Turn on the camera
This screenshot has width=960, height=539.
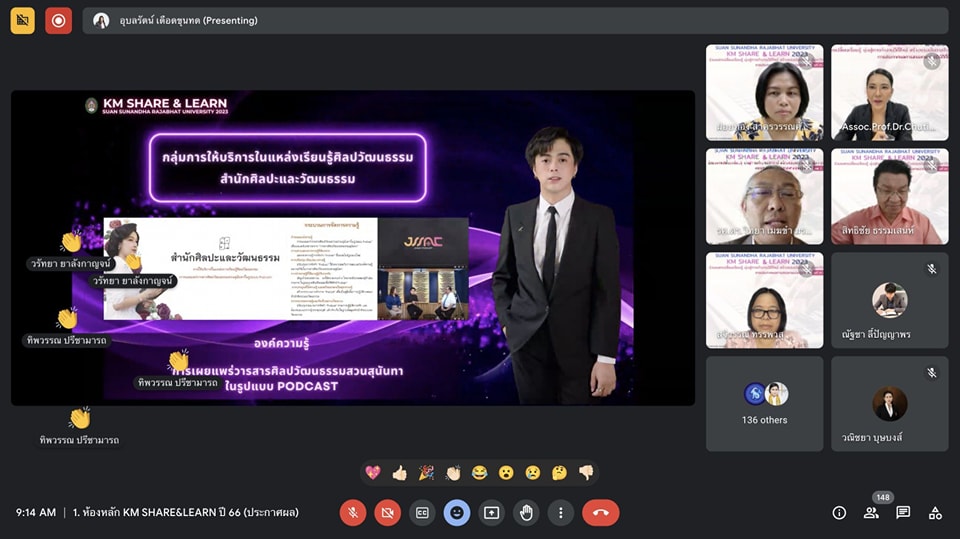pos(387,512)
